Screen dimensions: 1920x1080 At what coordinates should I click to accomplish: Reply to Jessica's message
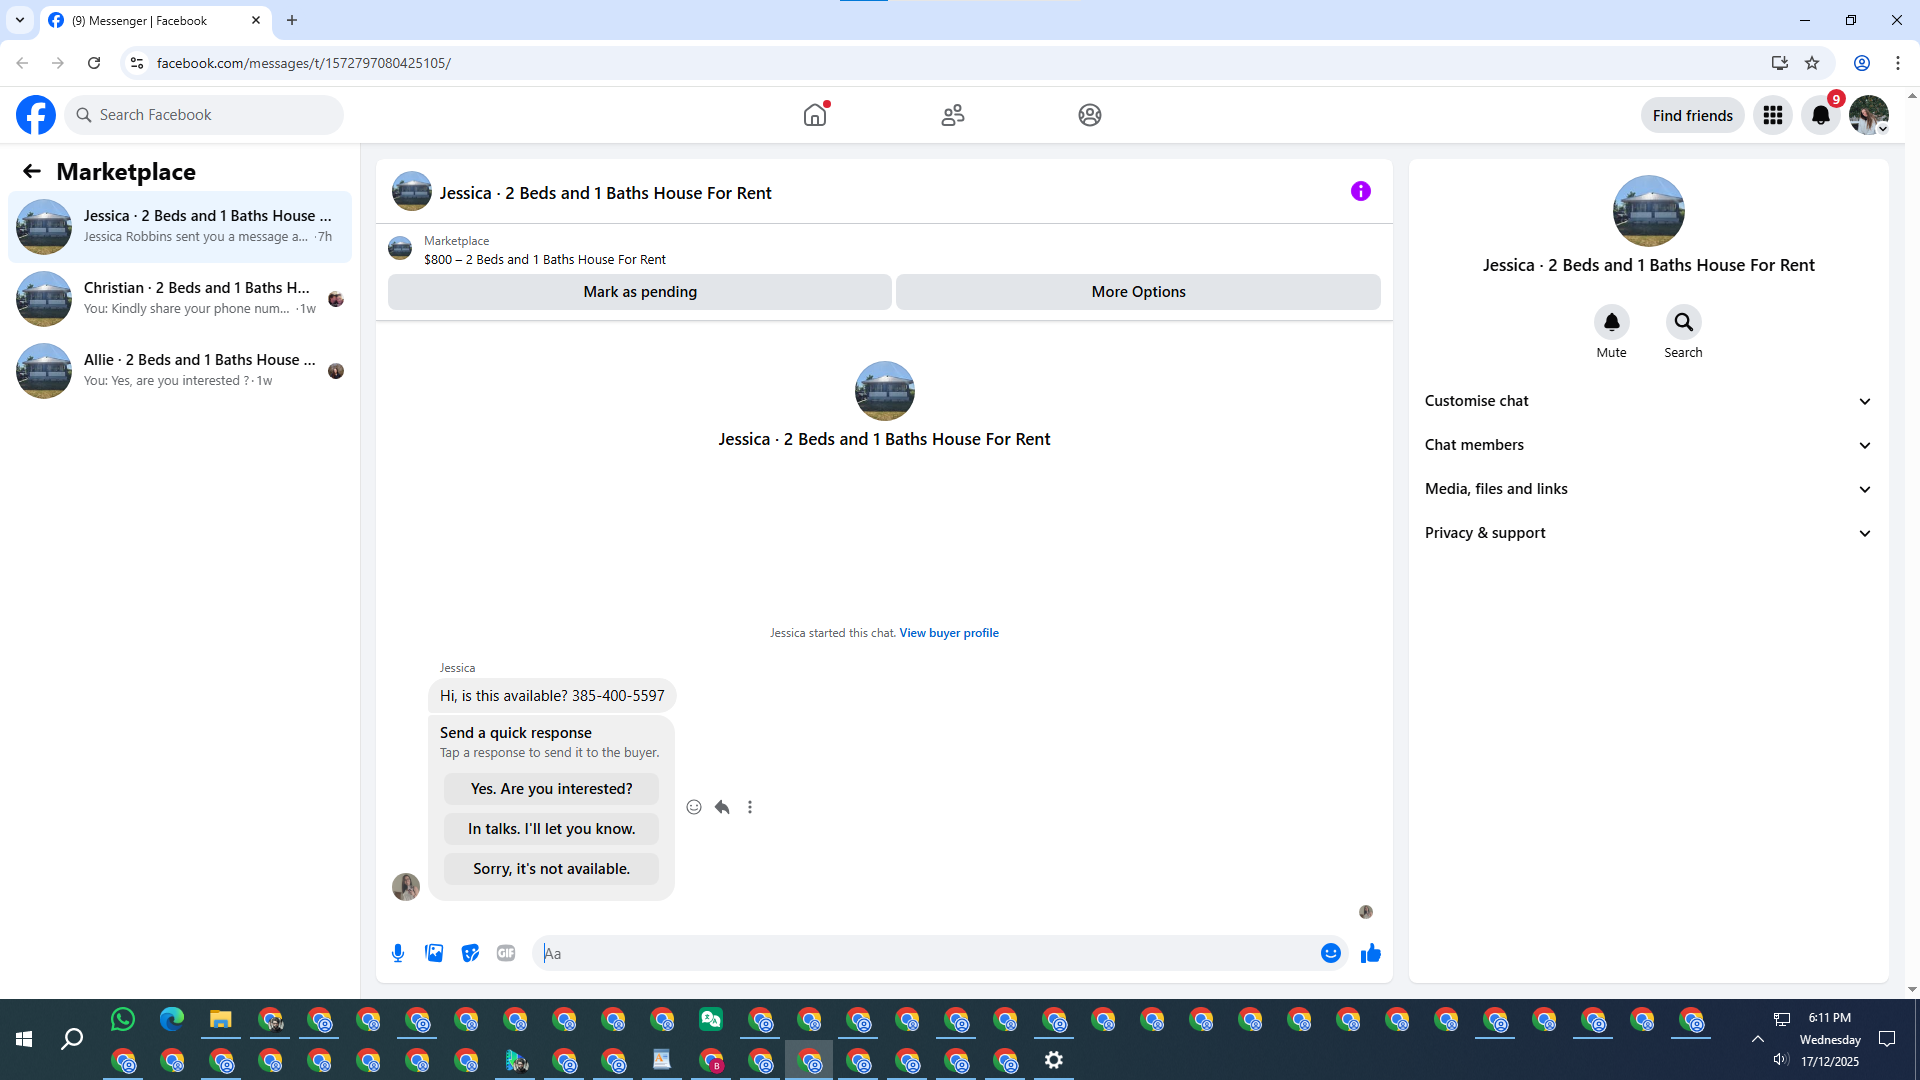coord(722,807)
